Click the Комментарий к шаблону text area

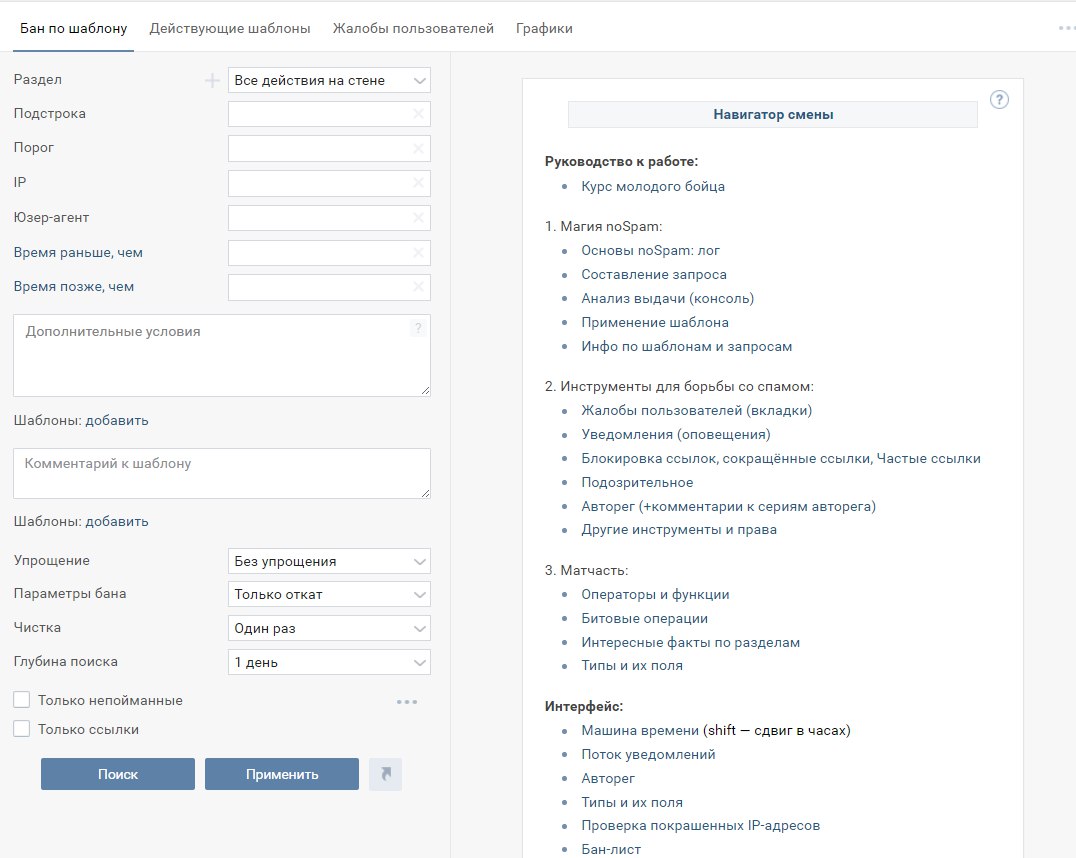(221, 473)
